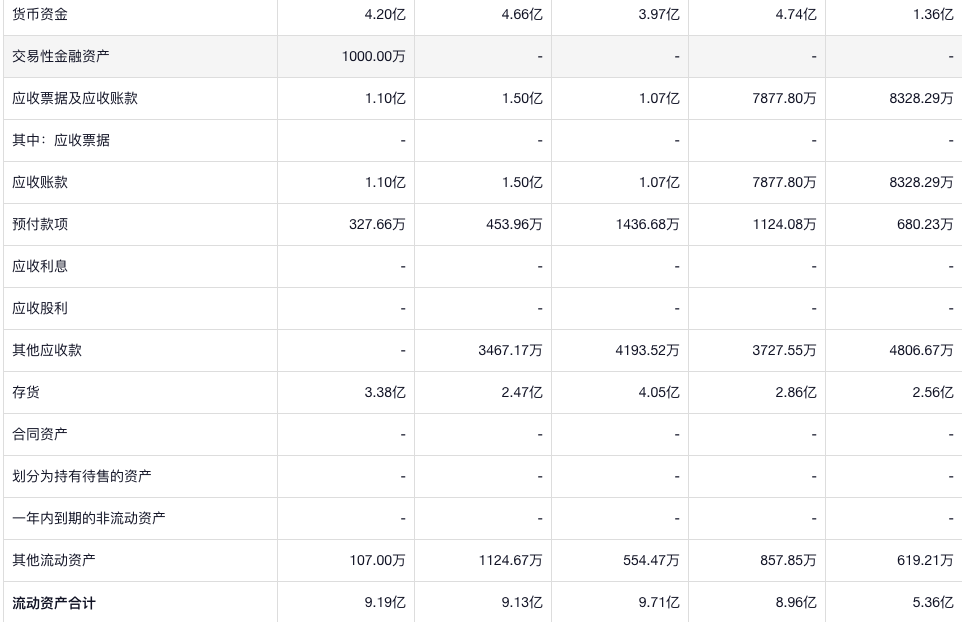Select the 应收票据及应收账款 row label
This screenshot has width=962, height=622.
[x=75, y=98]
